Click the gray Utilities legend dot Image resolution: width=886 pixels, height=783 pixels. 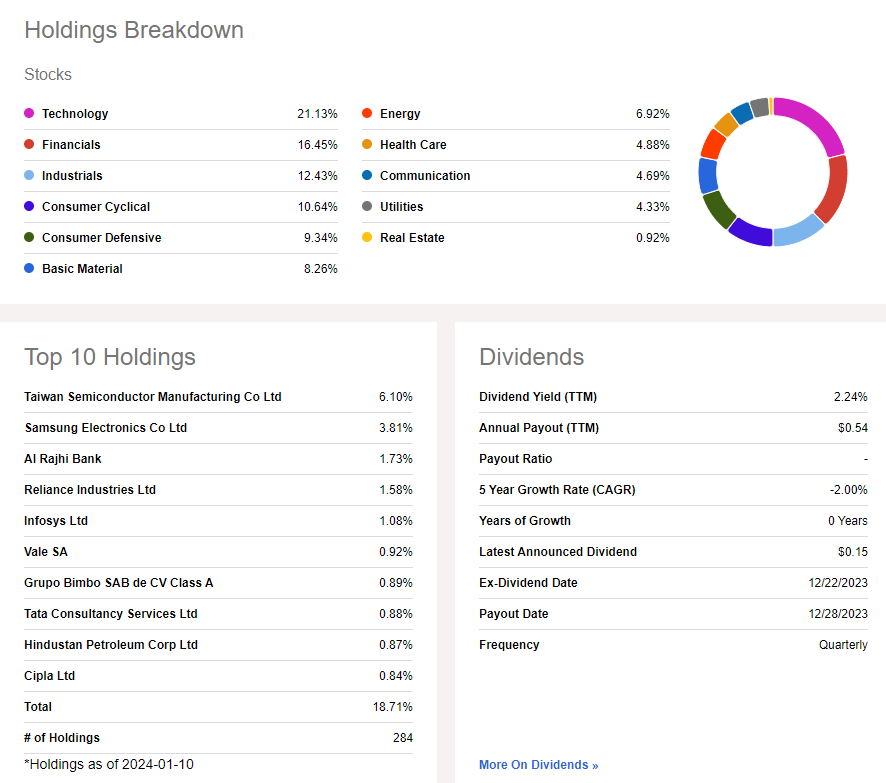pyautogui.click(x=367, y=207)
